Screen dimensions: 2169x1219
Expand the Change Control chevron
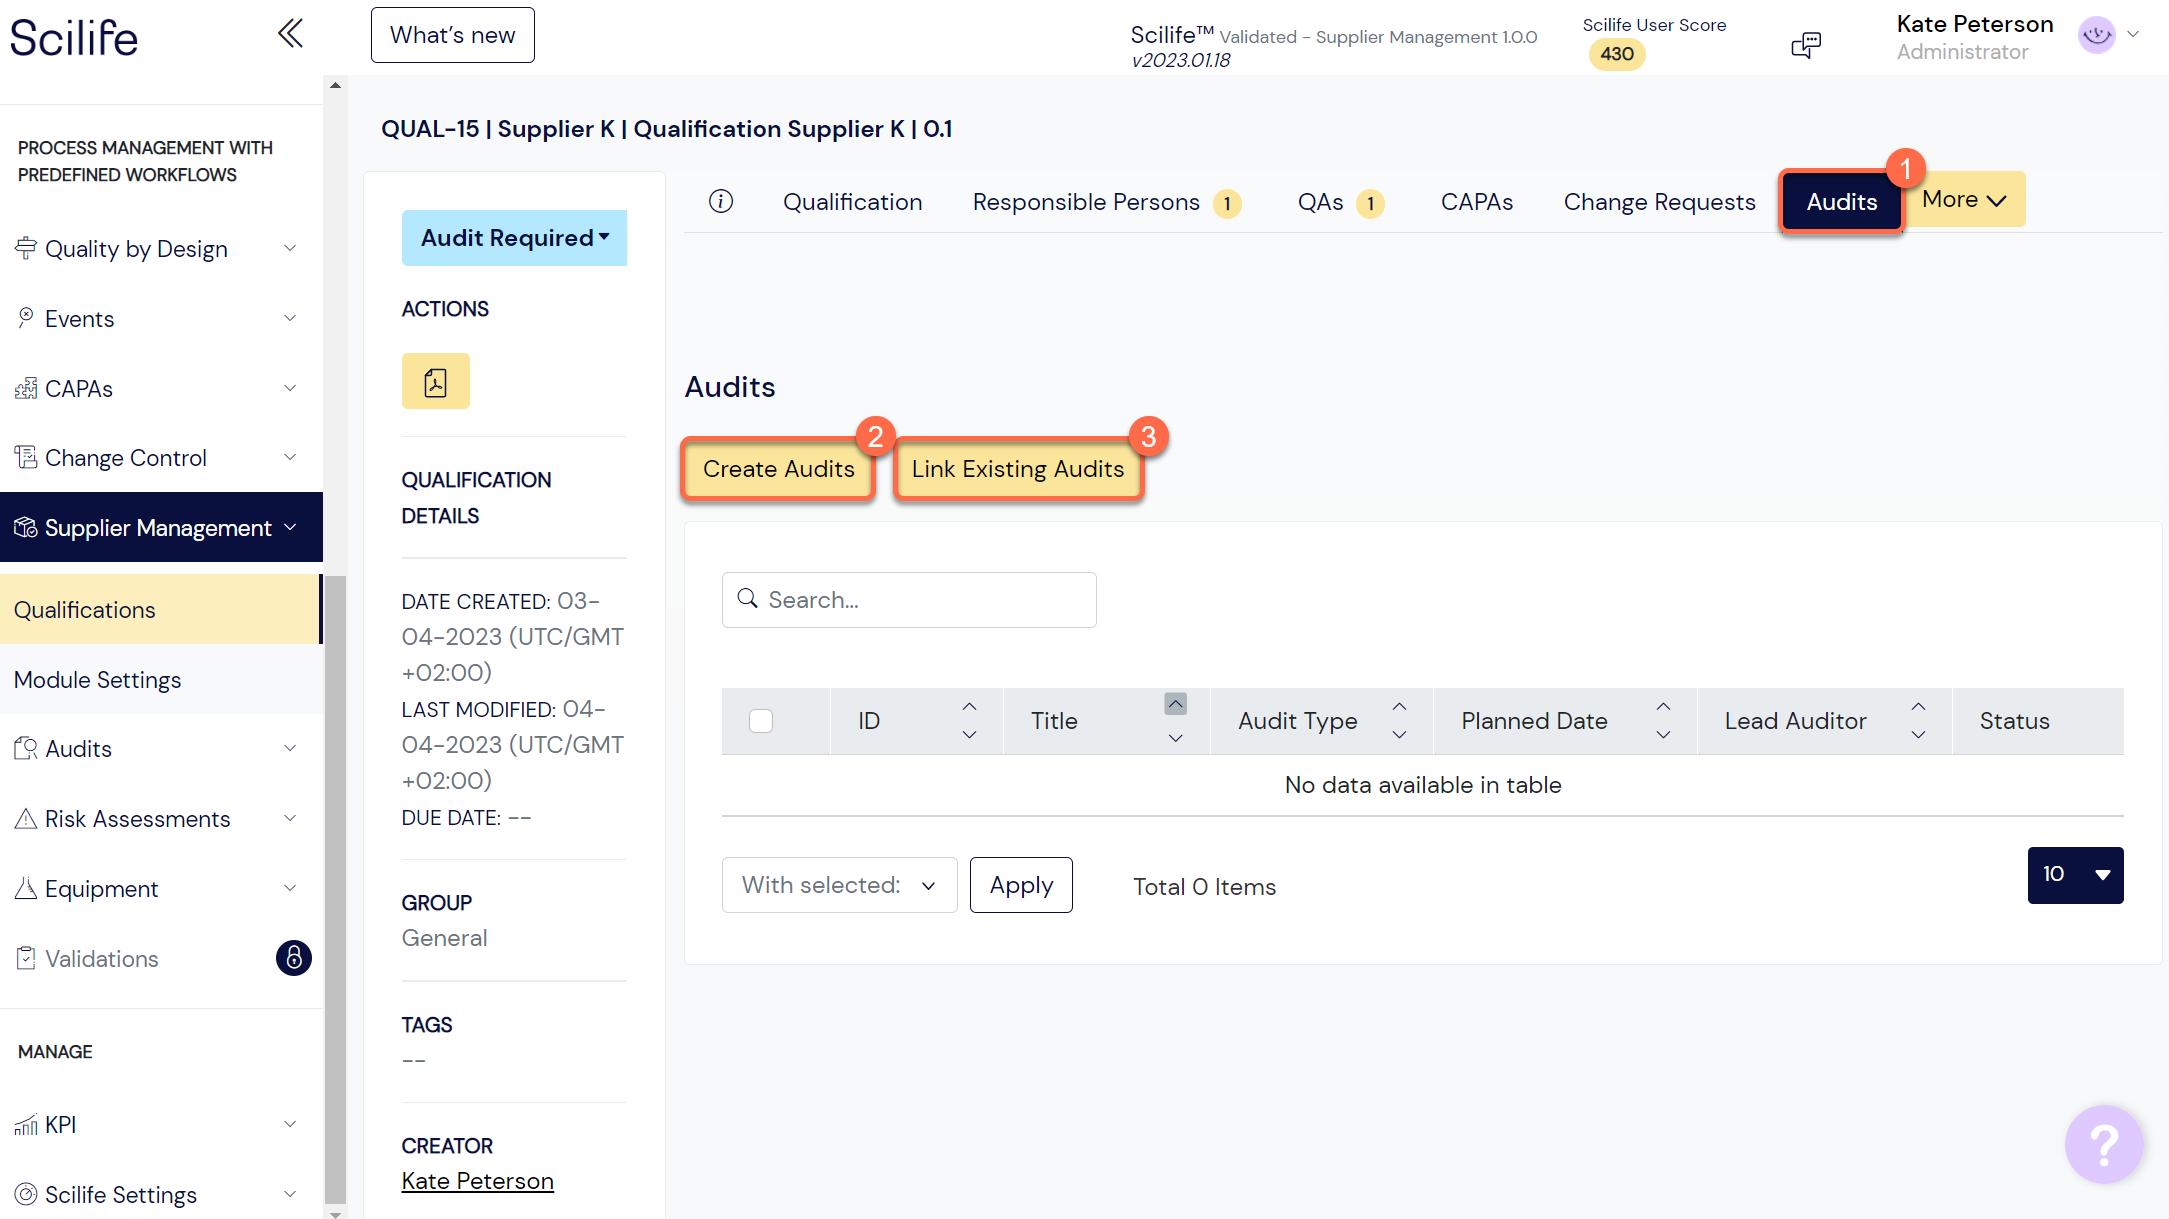(290, 457)
